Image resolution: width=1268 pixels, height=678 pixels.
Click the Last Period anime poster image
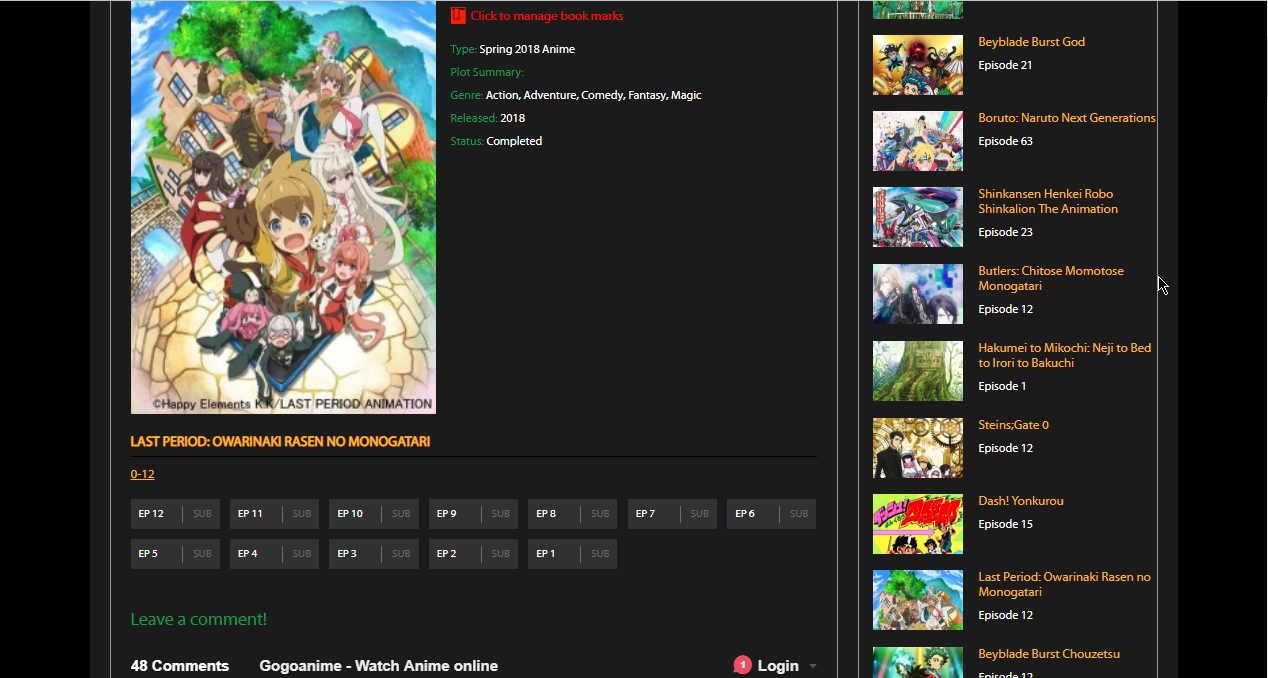point(283,207)
